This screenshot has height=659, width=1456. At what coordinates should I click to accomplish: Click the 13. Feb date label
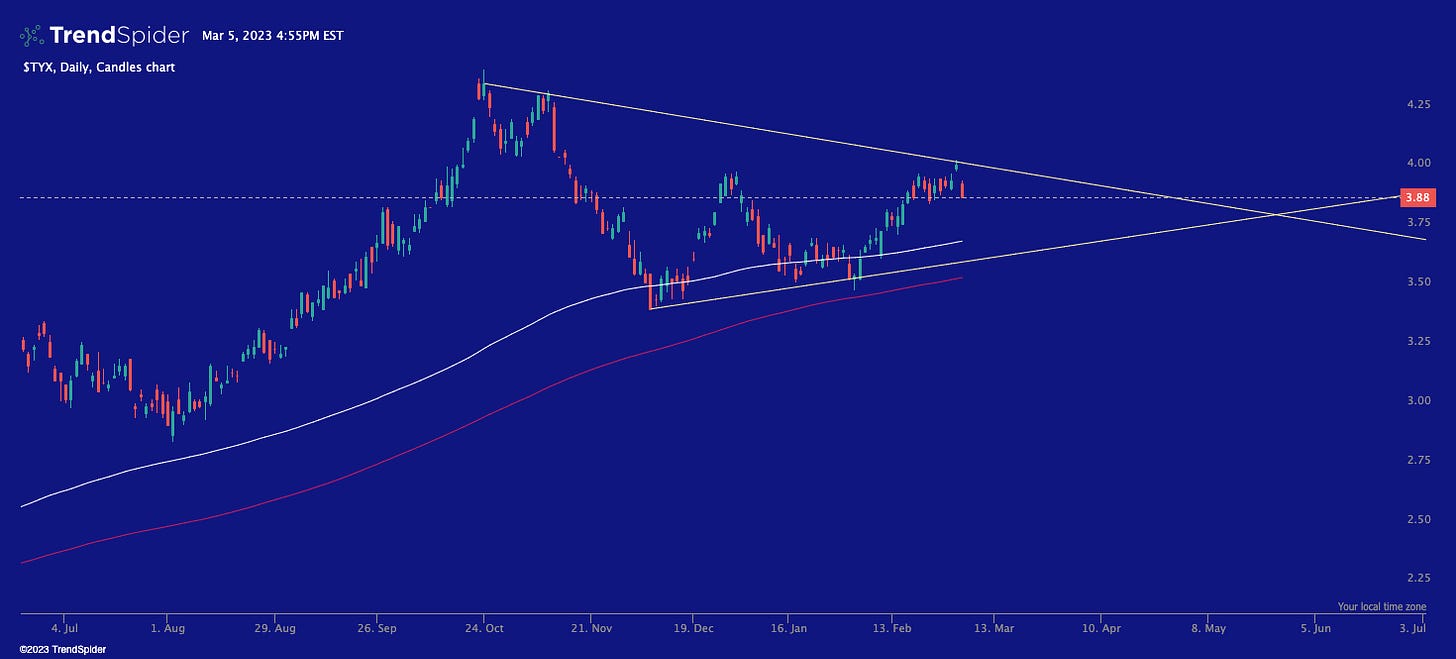893,629
